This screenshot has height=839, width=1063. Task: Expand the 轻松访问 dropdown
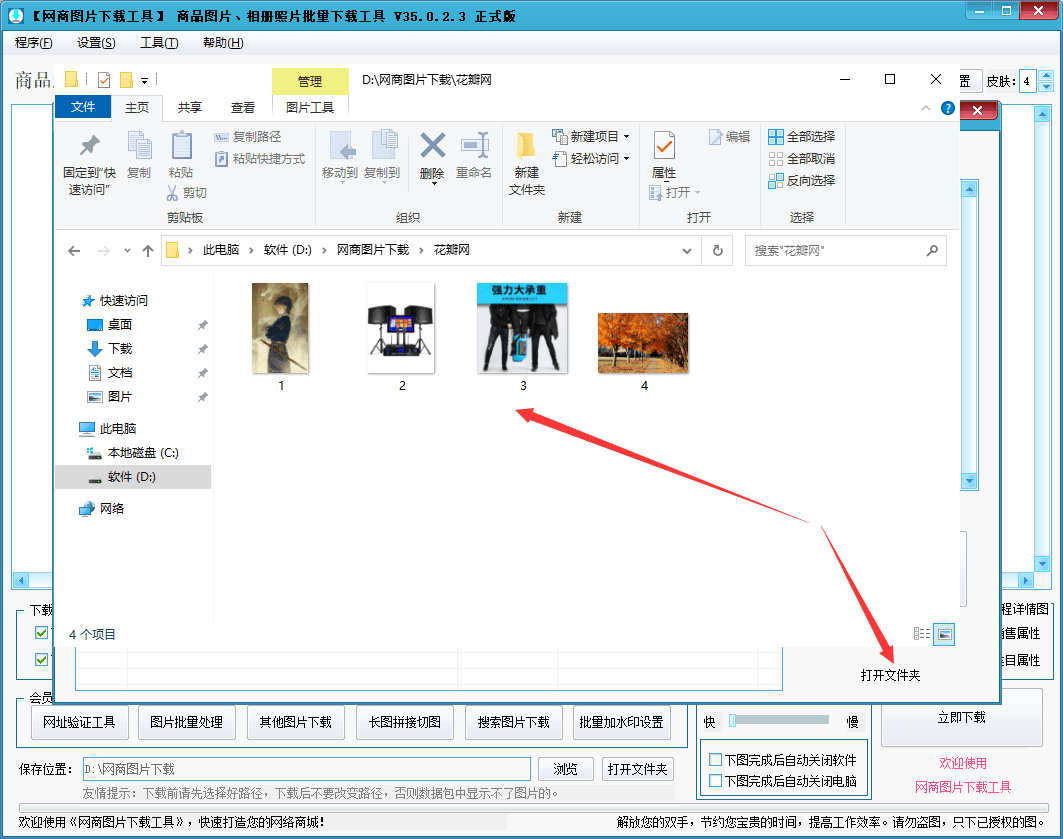point(626,159)
